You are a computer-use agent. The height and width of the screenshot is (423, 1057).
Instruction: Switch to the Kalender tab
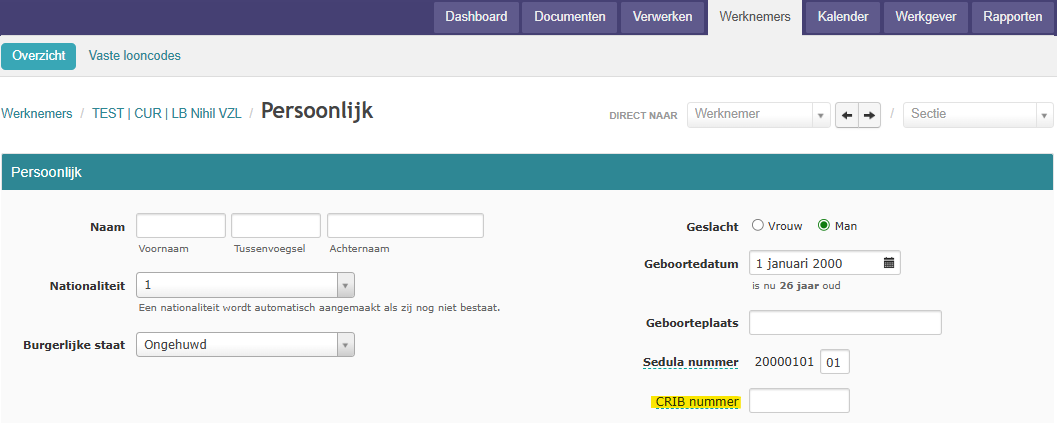pyautogui.click(x=843, y=18)
